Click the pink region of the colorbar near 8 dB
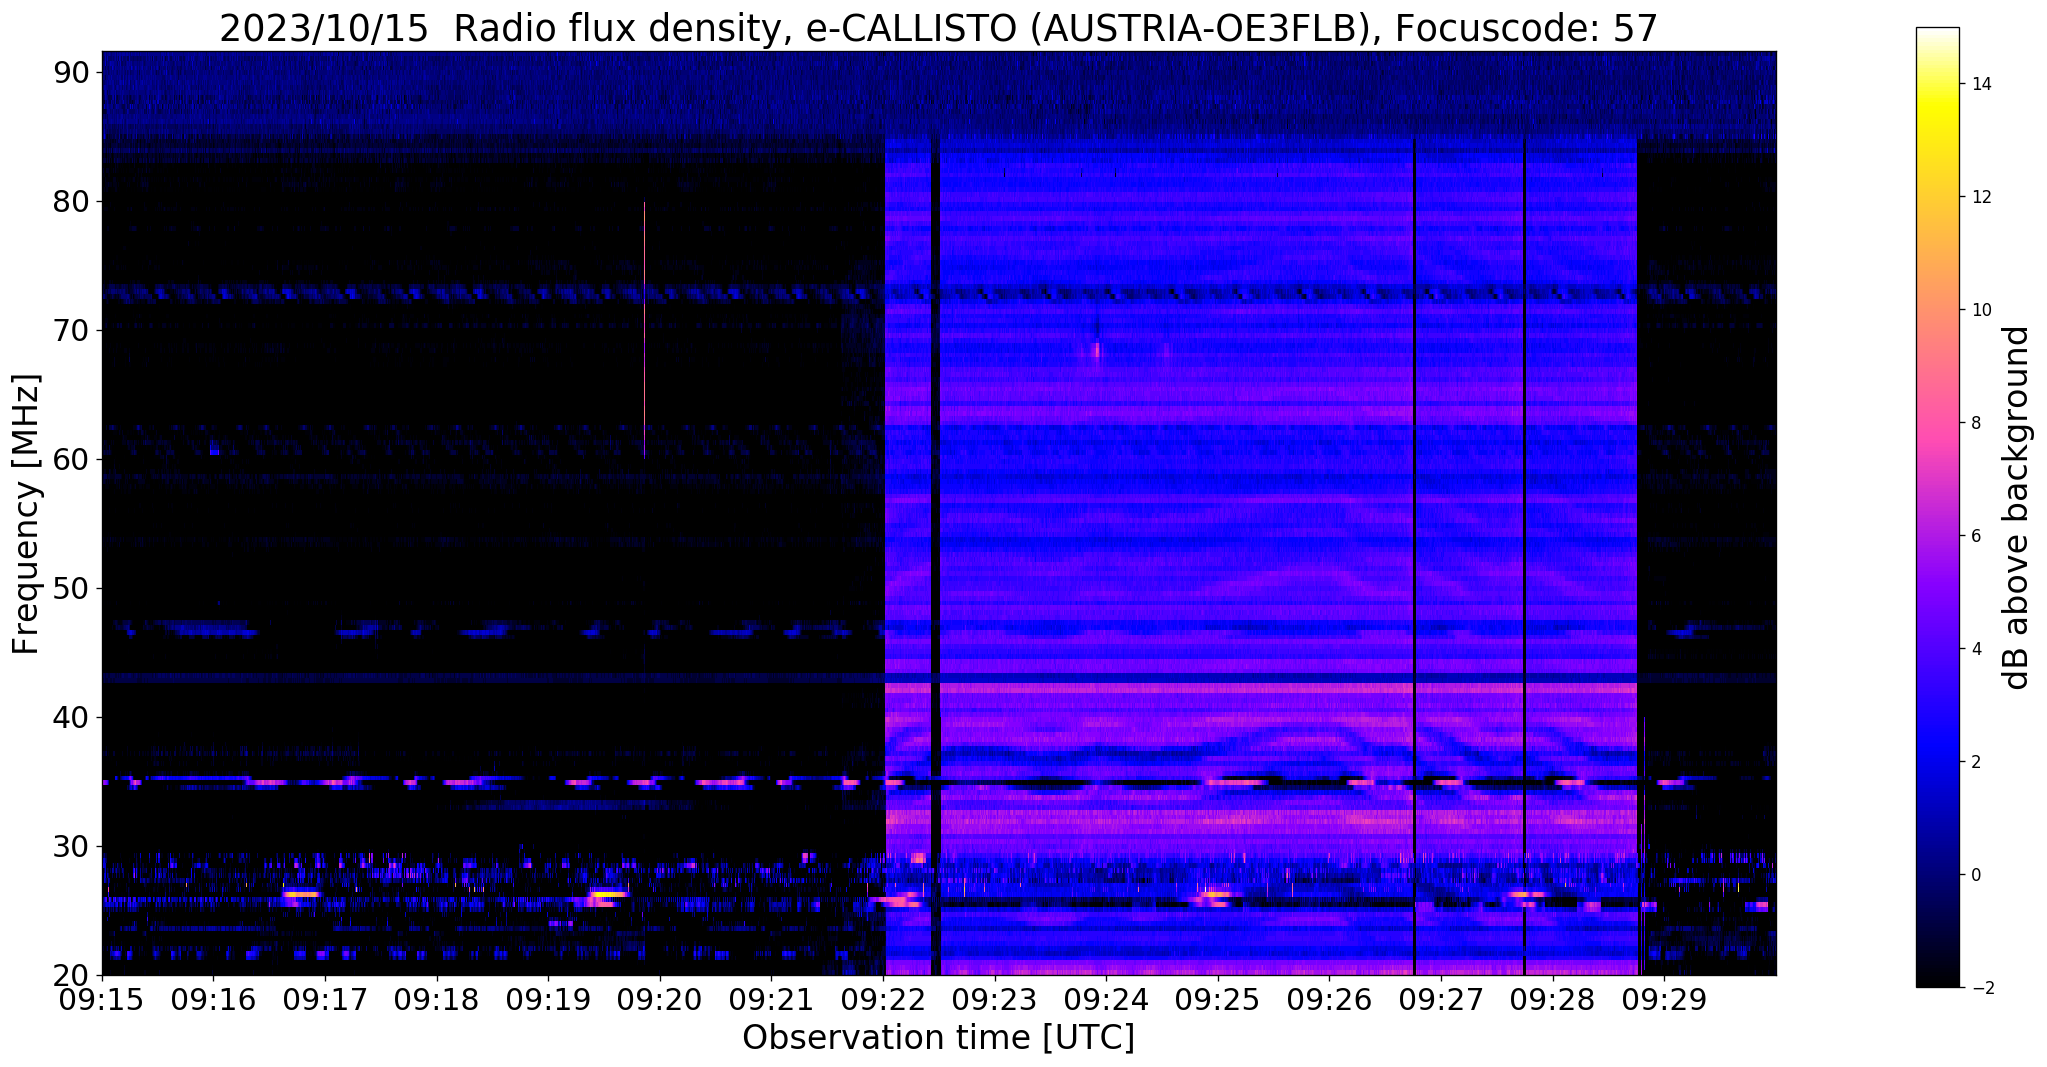 click(1937, 423)
